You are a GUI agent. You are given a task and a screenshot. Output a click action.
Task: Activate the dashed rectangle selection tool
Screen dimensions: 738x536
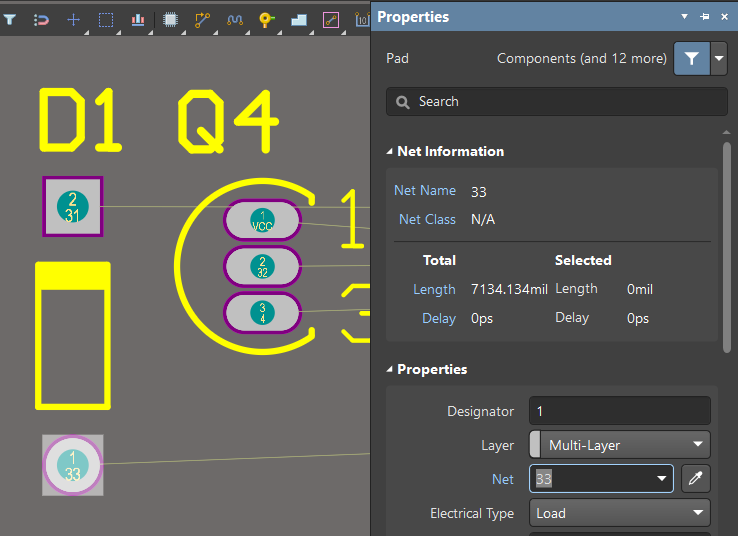[x=106, y=19]
